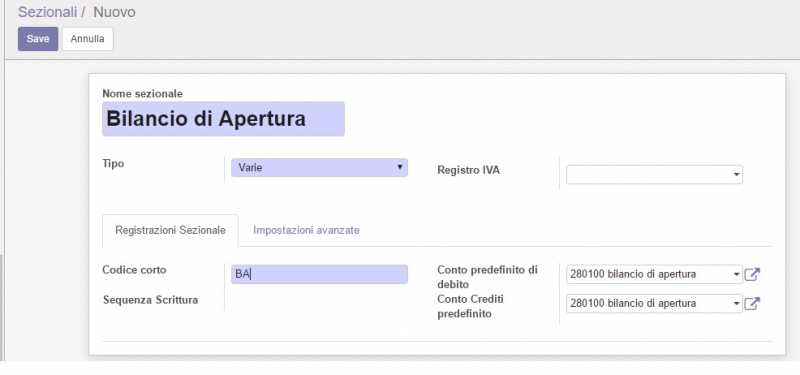Click the Annulla button
Viewport: 800px width, 375px height.
click(x=87, y=39)
